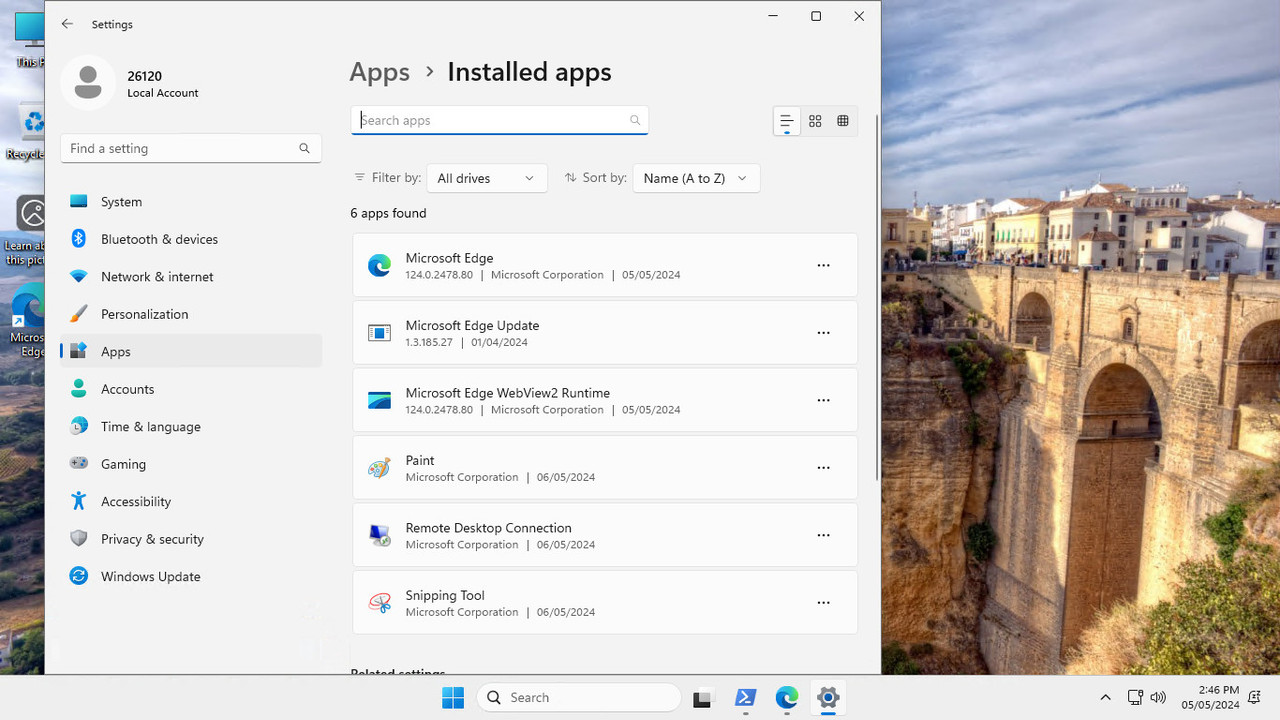Image resolution: width=1280 pixels, height=720 pixels.
Task: Click the Remote Desktop Connection icon
Action: 379,535
